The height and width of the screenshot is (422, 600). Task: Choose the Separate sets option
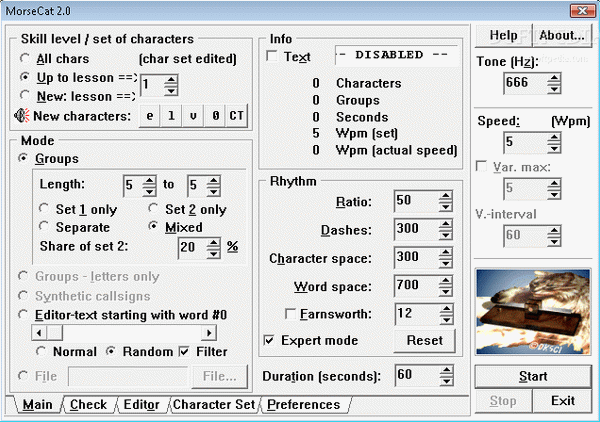click(x=44, y=226)
